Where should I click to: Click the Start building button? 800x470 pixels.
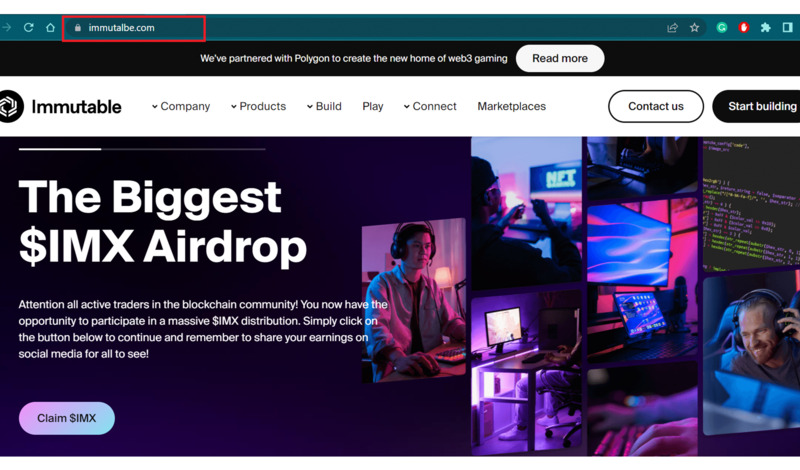(x=756, y=106)
